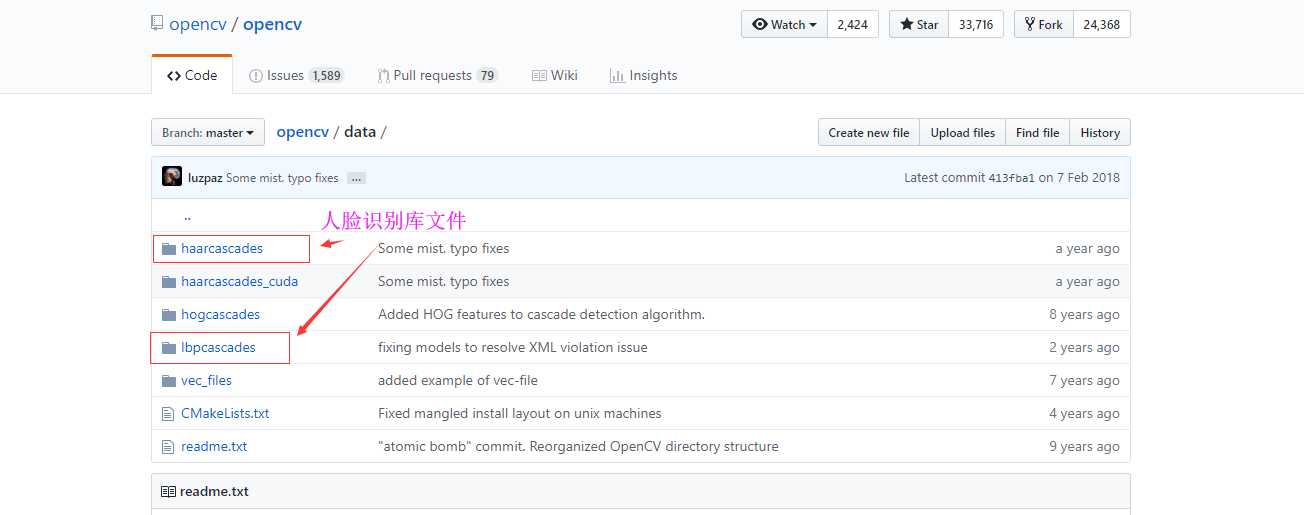Go to opencv root in breadcrumb path
1304x515 pixels.
pyautogui.click(x=302, y=132)
